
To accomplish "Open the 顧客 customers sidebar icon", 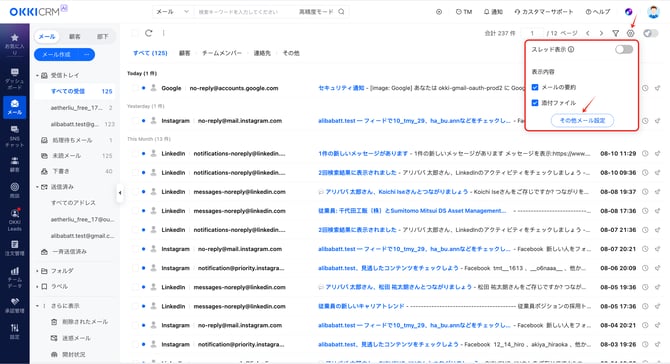I will 15,164.
